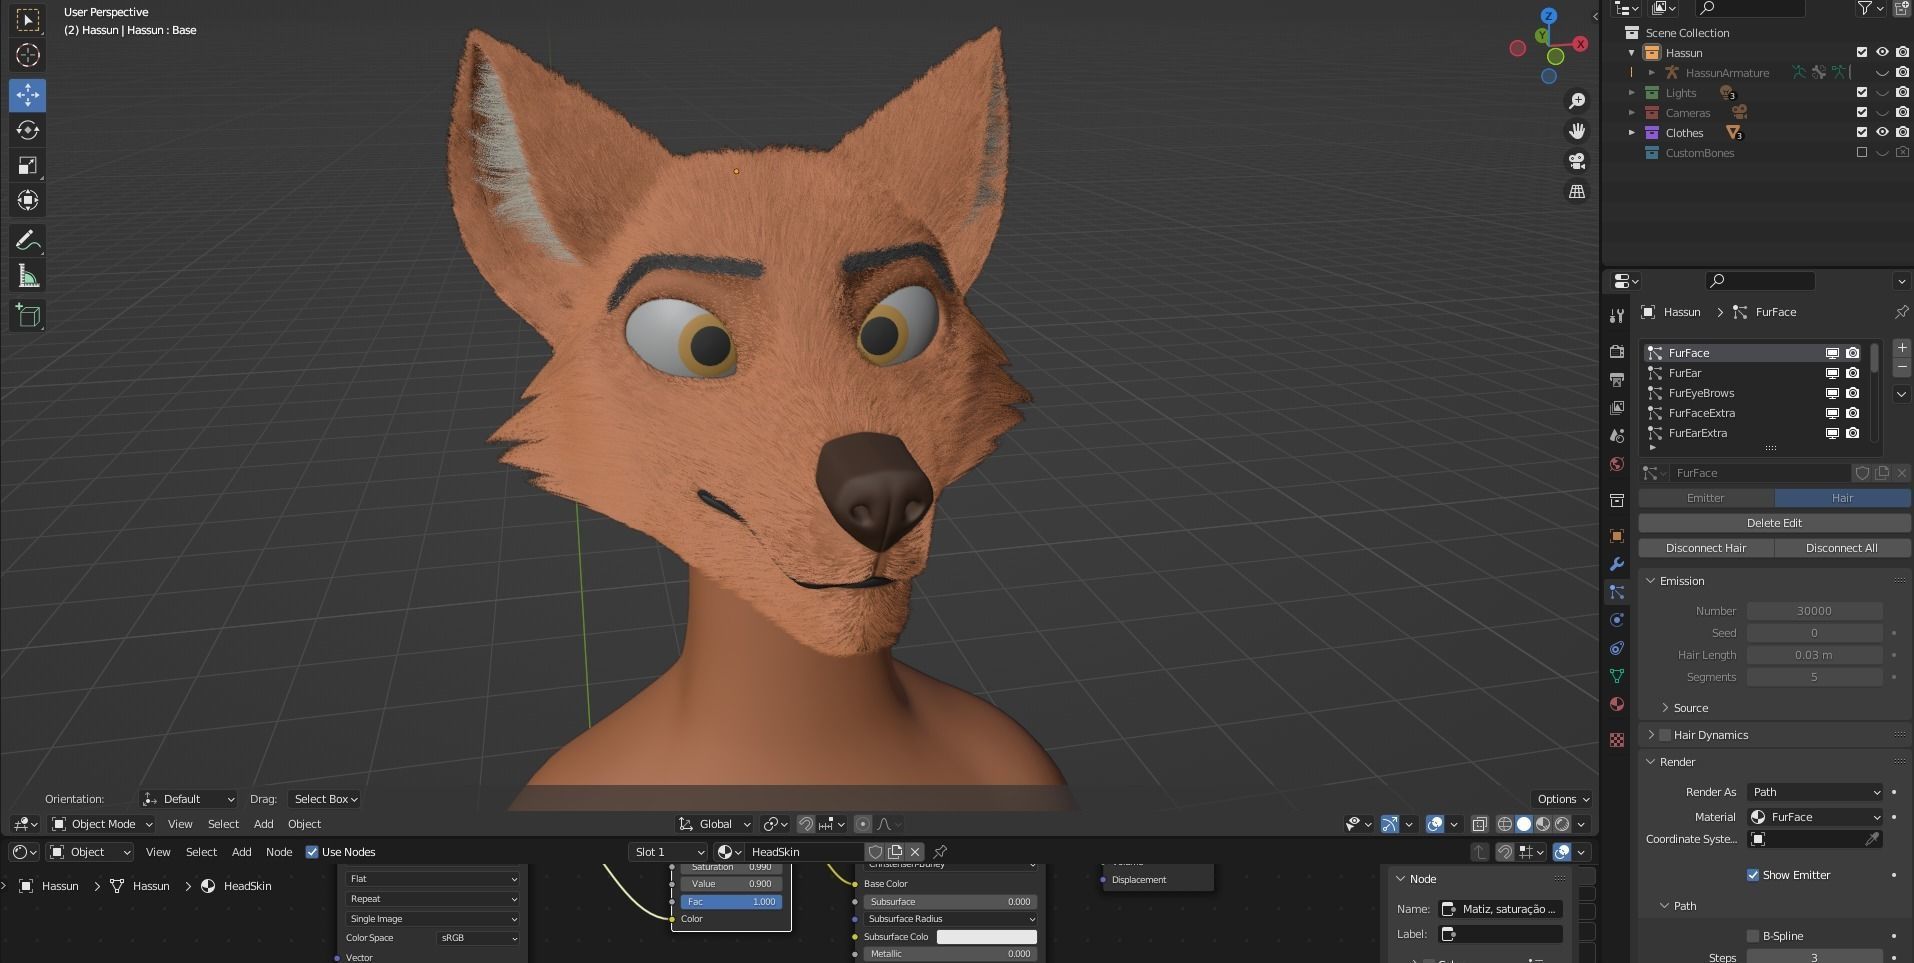This screenshot has width=1914, height=963.
Task: Enable the Hair Dynamics checkbox
Action: pos(1665,735)
